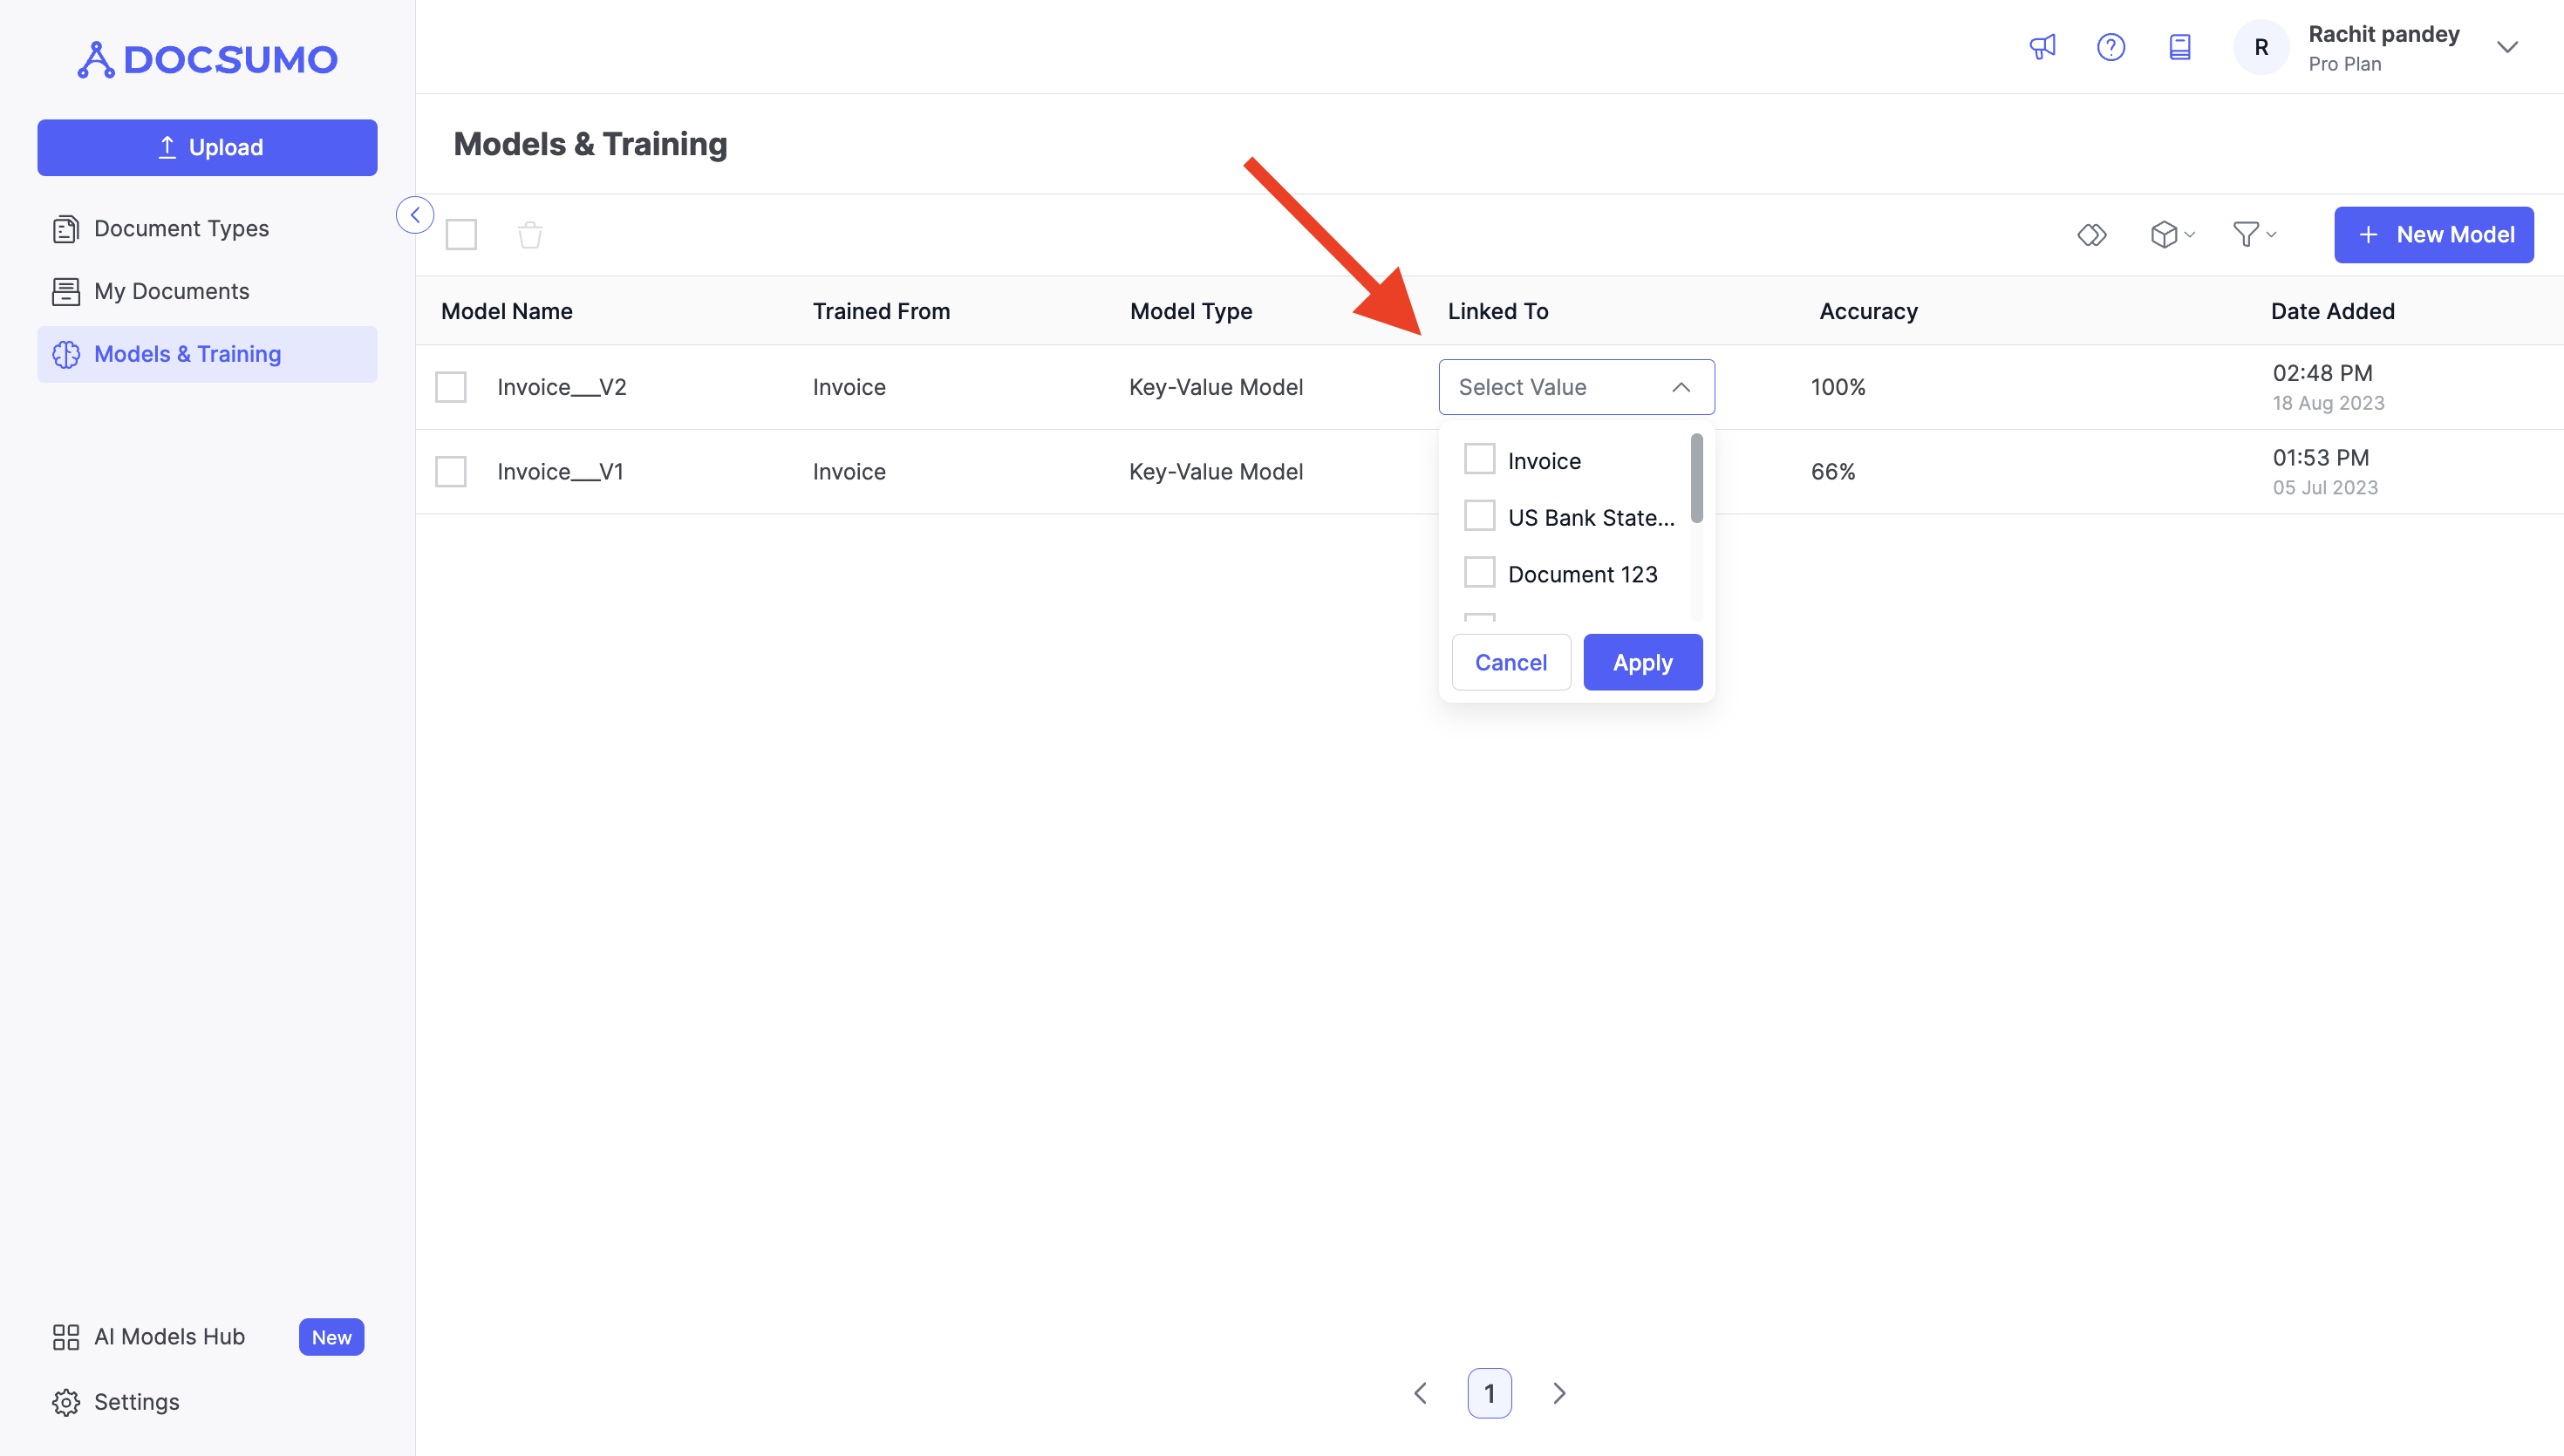Select the Invoice__V1 row checkbox
Screen dimensions: 2564x1456
tap(451, 472)
